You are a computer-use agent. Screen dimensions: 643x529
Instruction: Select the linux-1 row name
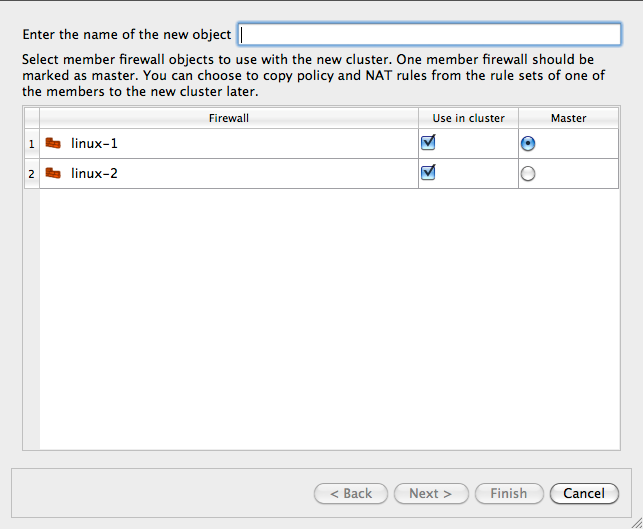94,144
